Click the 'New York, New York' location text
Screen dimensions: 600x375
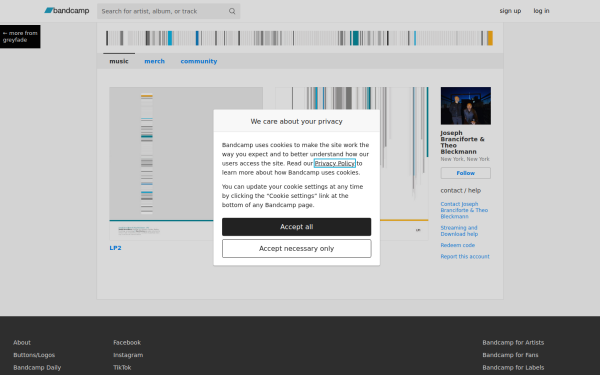click(465, 159)
